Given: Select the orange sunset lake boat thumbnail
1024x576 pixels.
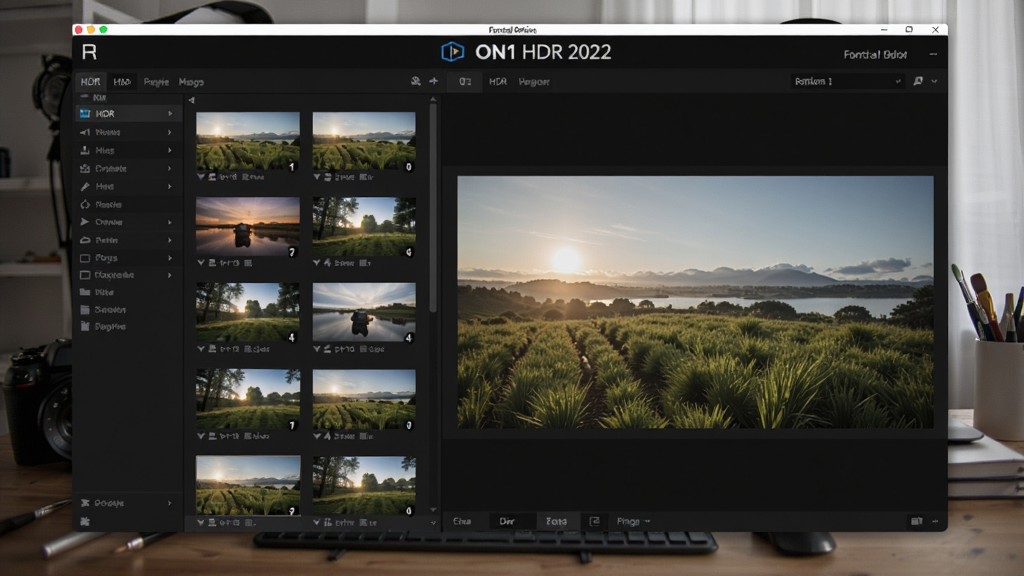Looking at the screenshot, I should tap(248, 227).
